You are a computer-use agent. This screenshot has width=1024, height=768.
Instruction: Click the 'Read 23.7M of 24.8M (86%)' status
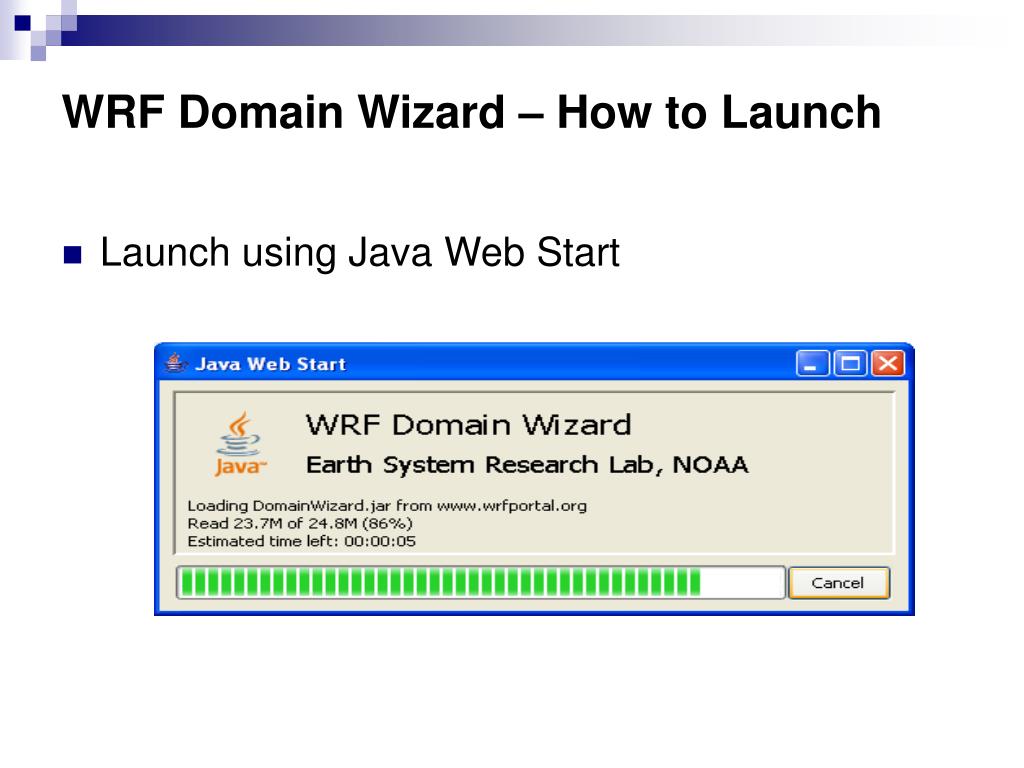300,524
